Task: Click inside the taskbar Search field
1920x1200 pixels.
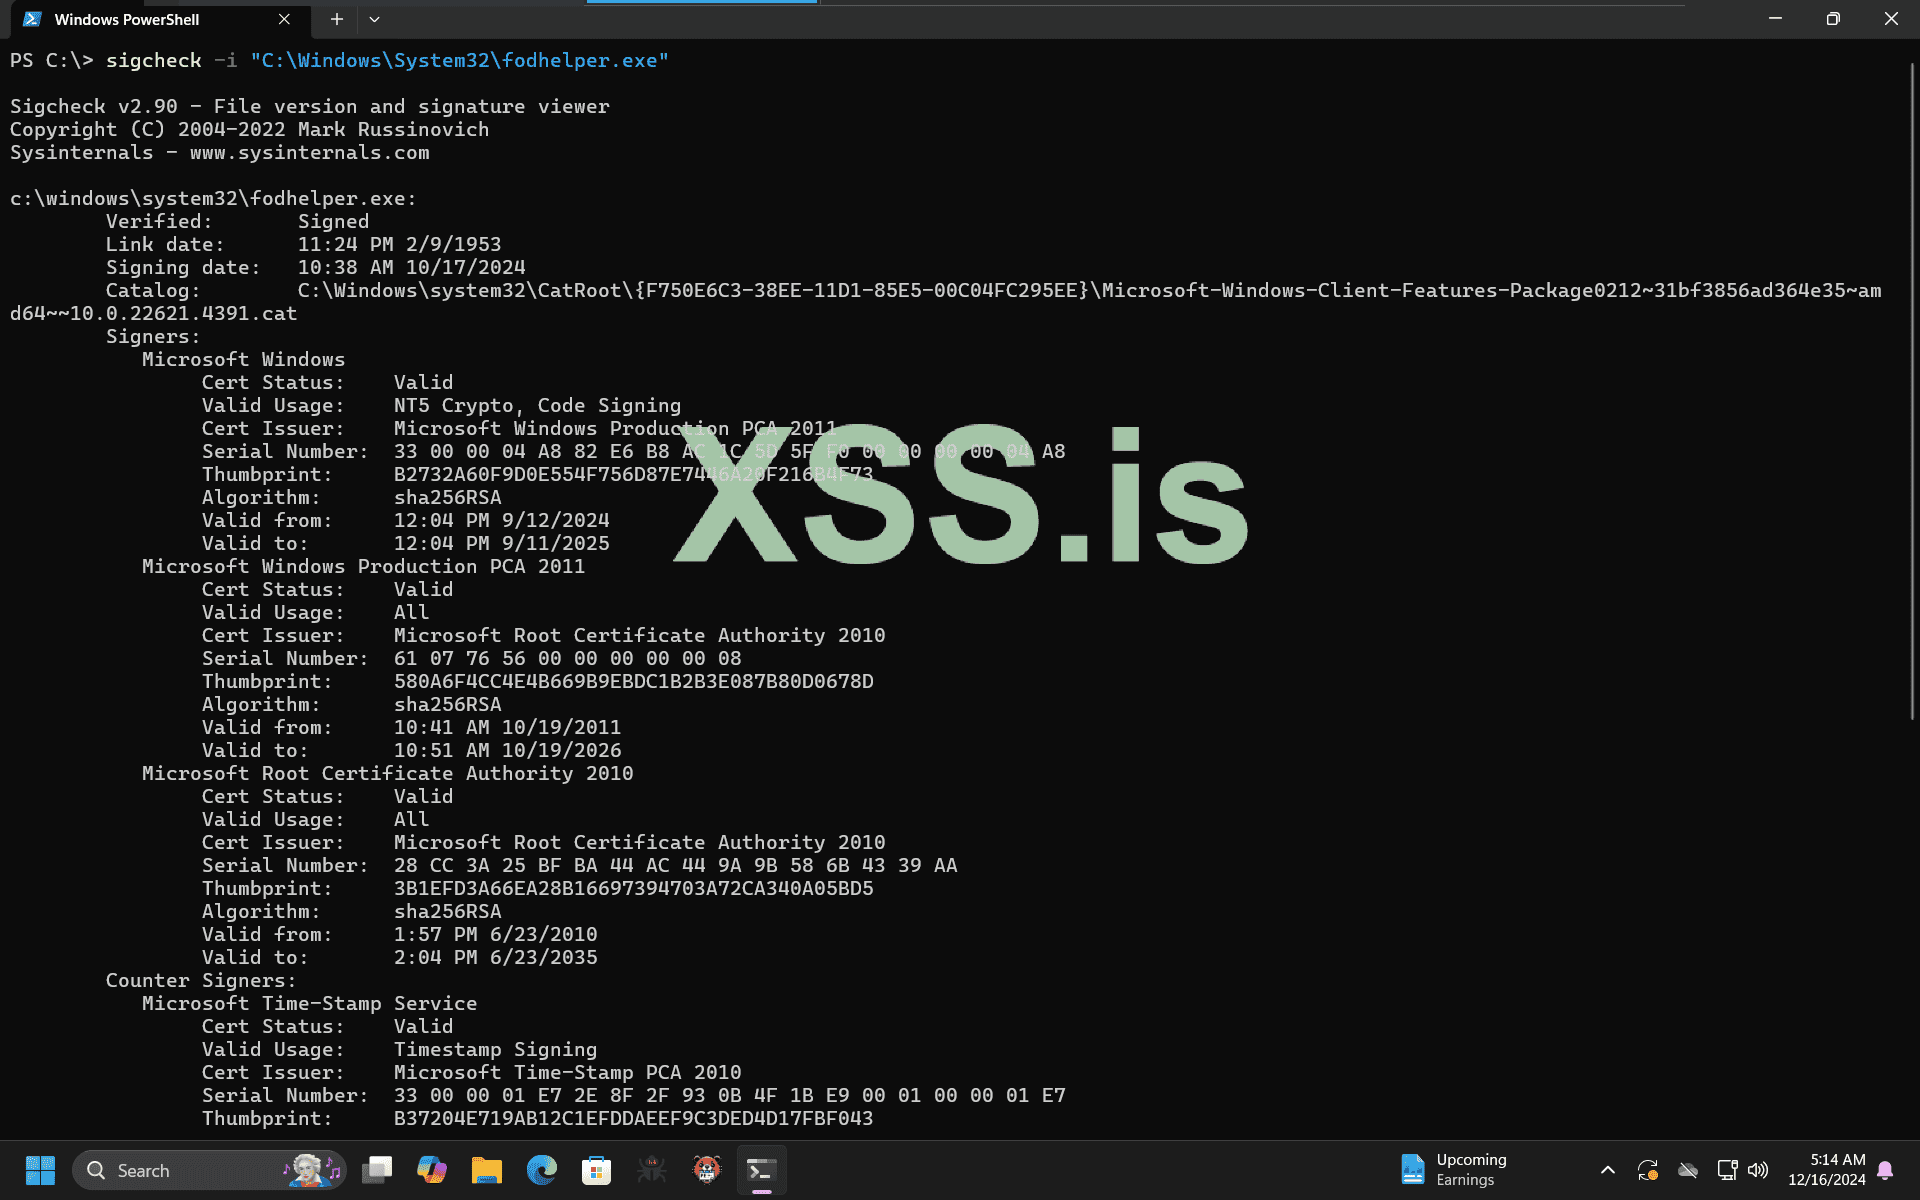Action: 180,1170
